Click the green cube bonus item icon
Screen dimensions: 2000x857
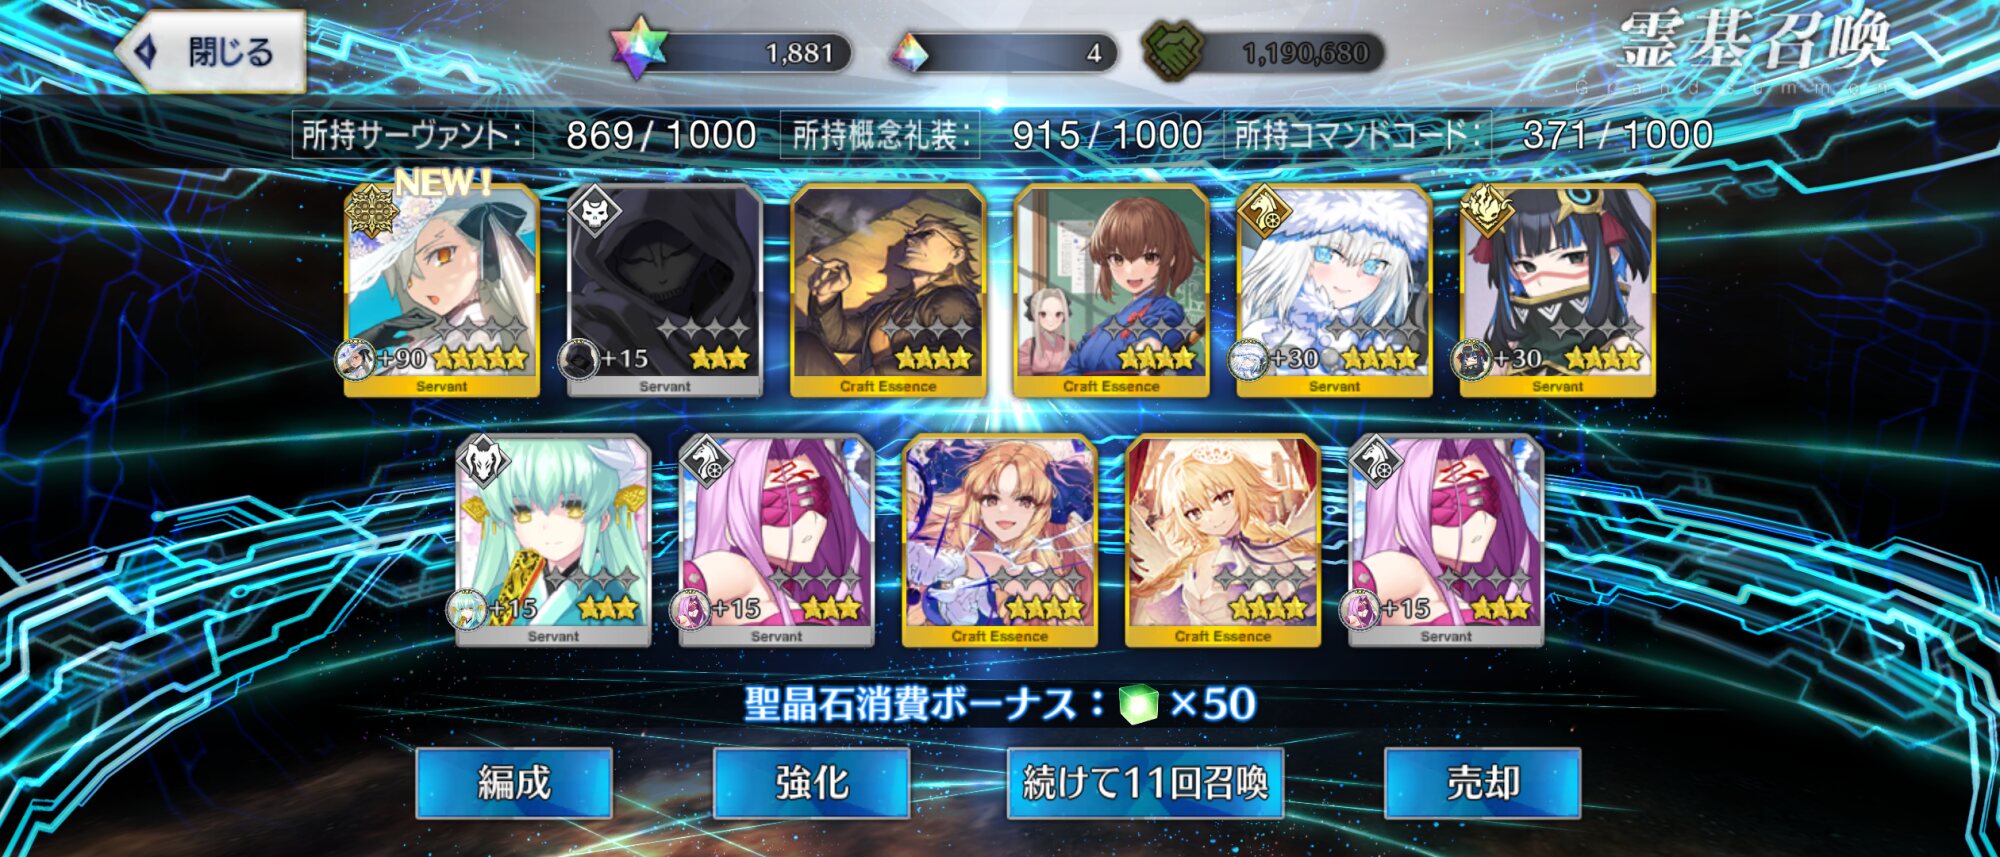click(1138, 704)
